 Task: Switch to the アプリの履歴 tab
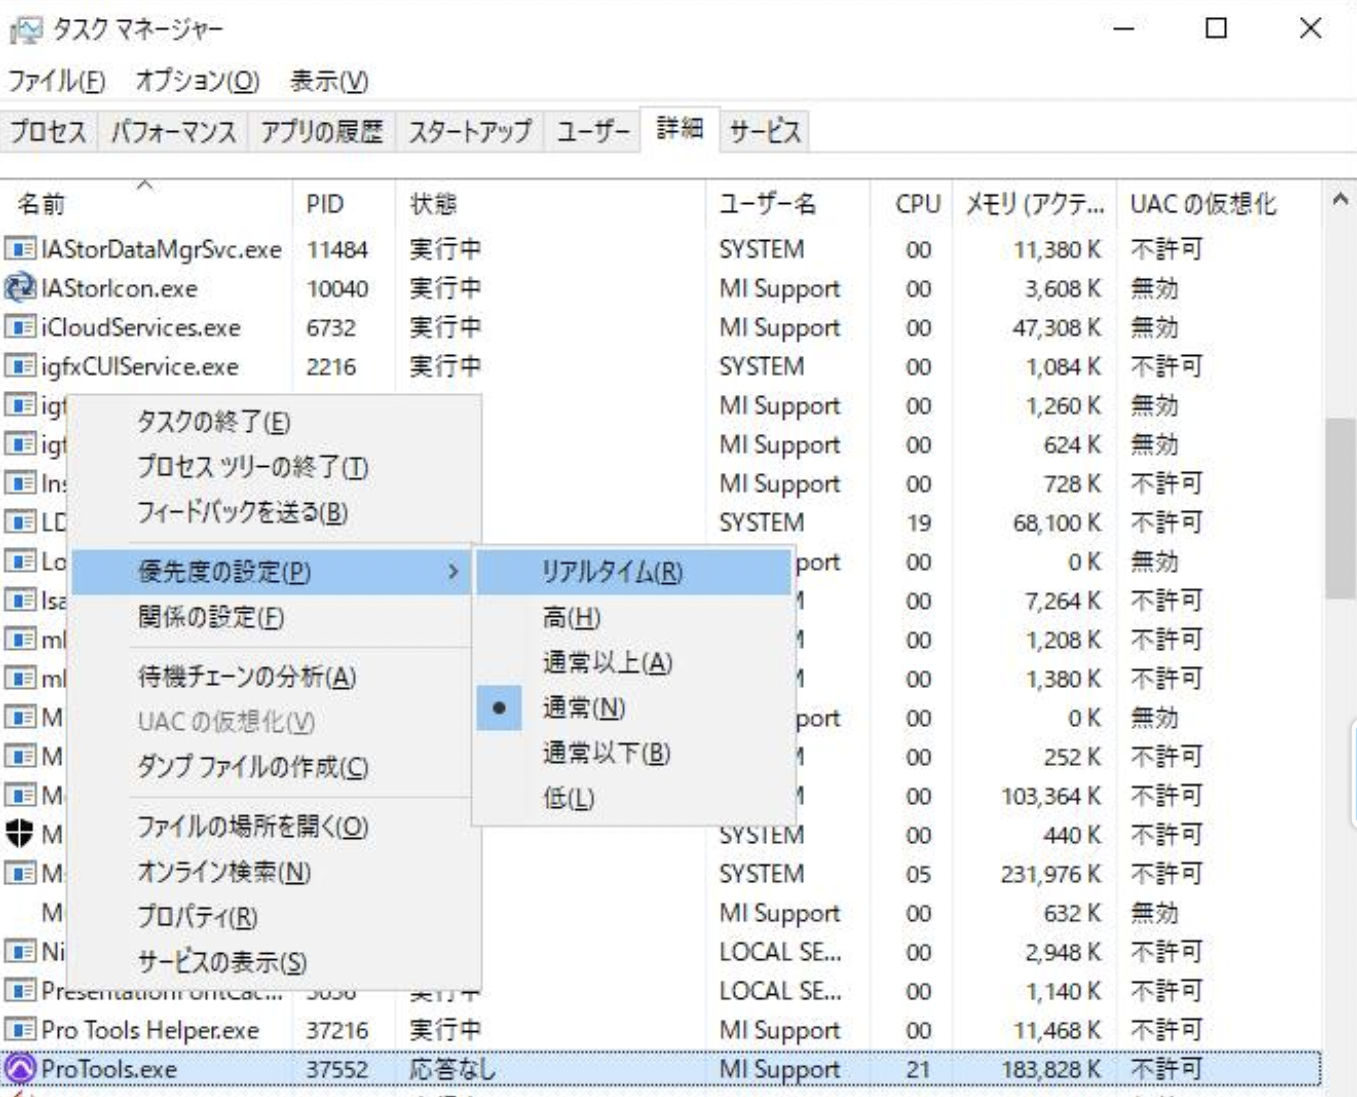pyautogui.click(x=321, y=131)
